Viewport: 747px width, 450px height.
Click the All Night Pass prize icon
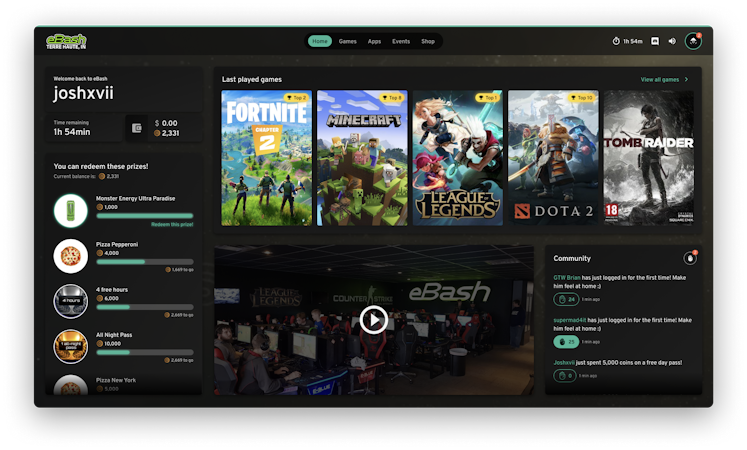(x=71, y=347)
